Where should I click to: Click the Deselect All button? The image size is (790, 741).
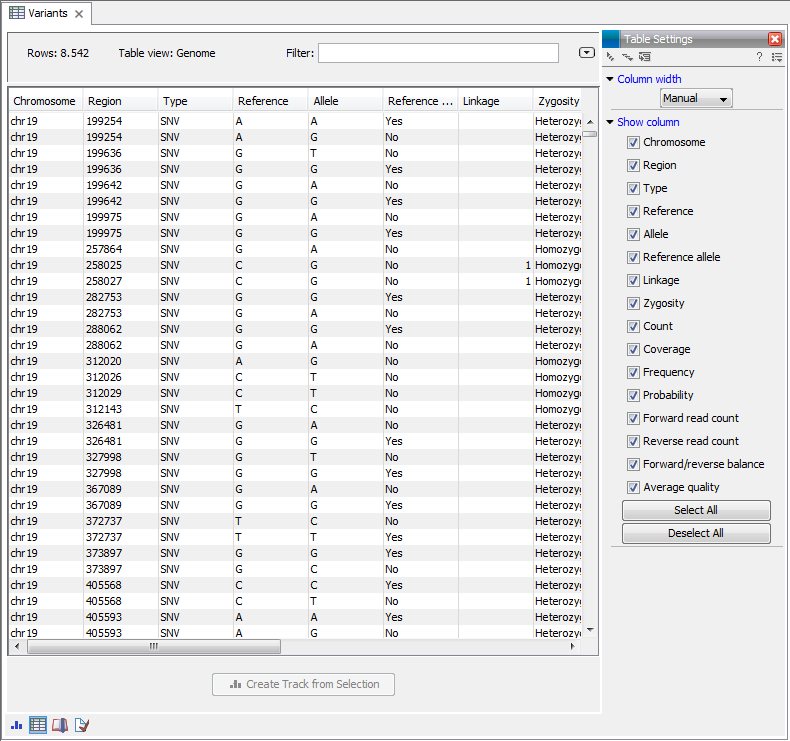pos(696,533)
